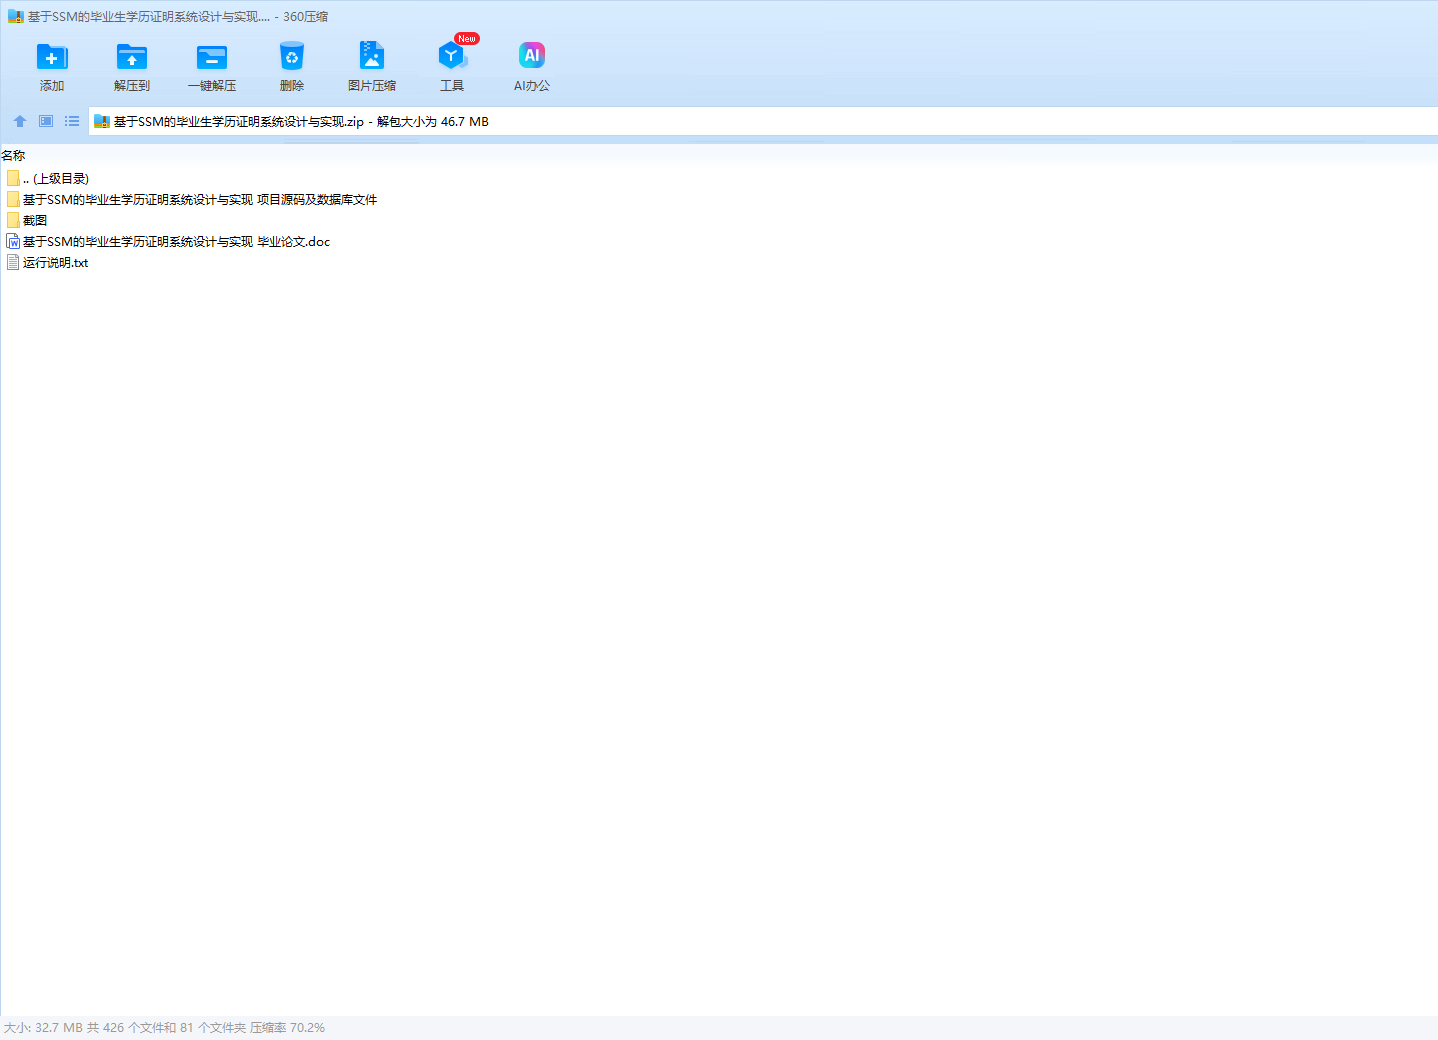The width and height of the screenshot is (1438, 1040).
Task: Select the 截图 folder
Action: (x=35, y=221)
